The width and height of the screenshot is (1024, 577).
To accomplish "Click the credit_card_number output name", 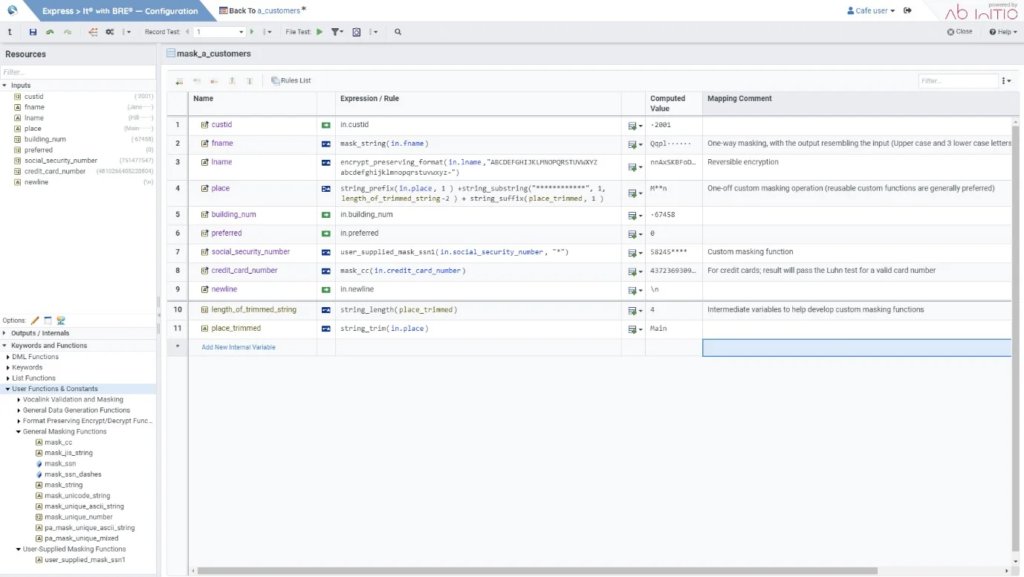I will pyautogui.click(x=244, y=270).
